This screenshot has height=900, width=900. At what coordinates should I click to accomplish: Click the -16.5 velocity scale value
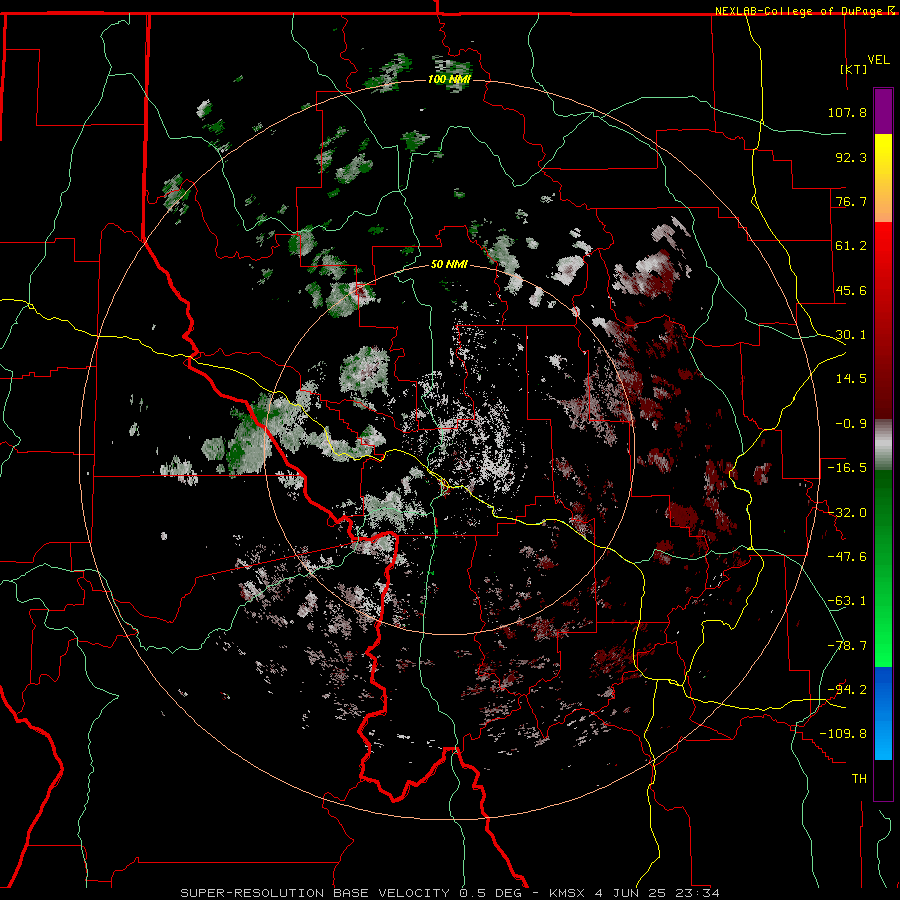point(847,468)
